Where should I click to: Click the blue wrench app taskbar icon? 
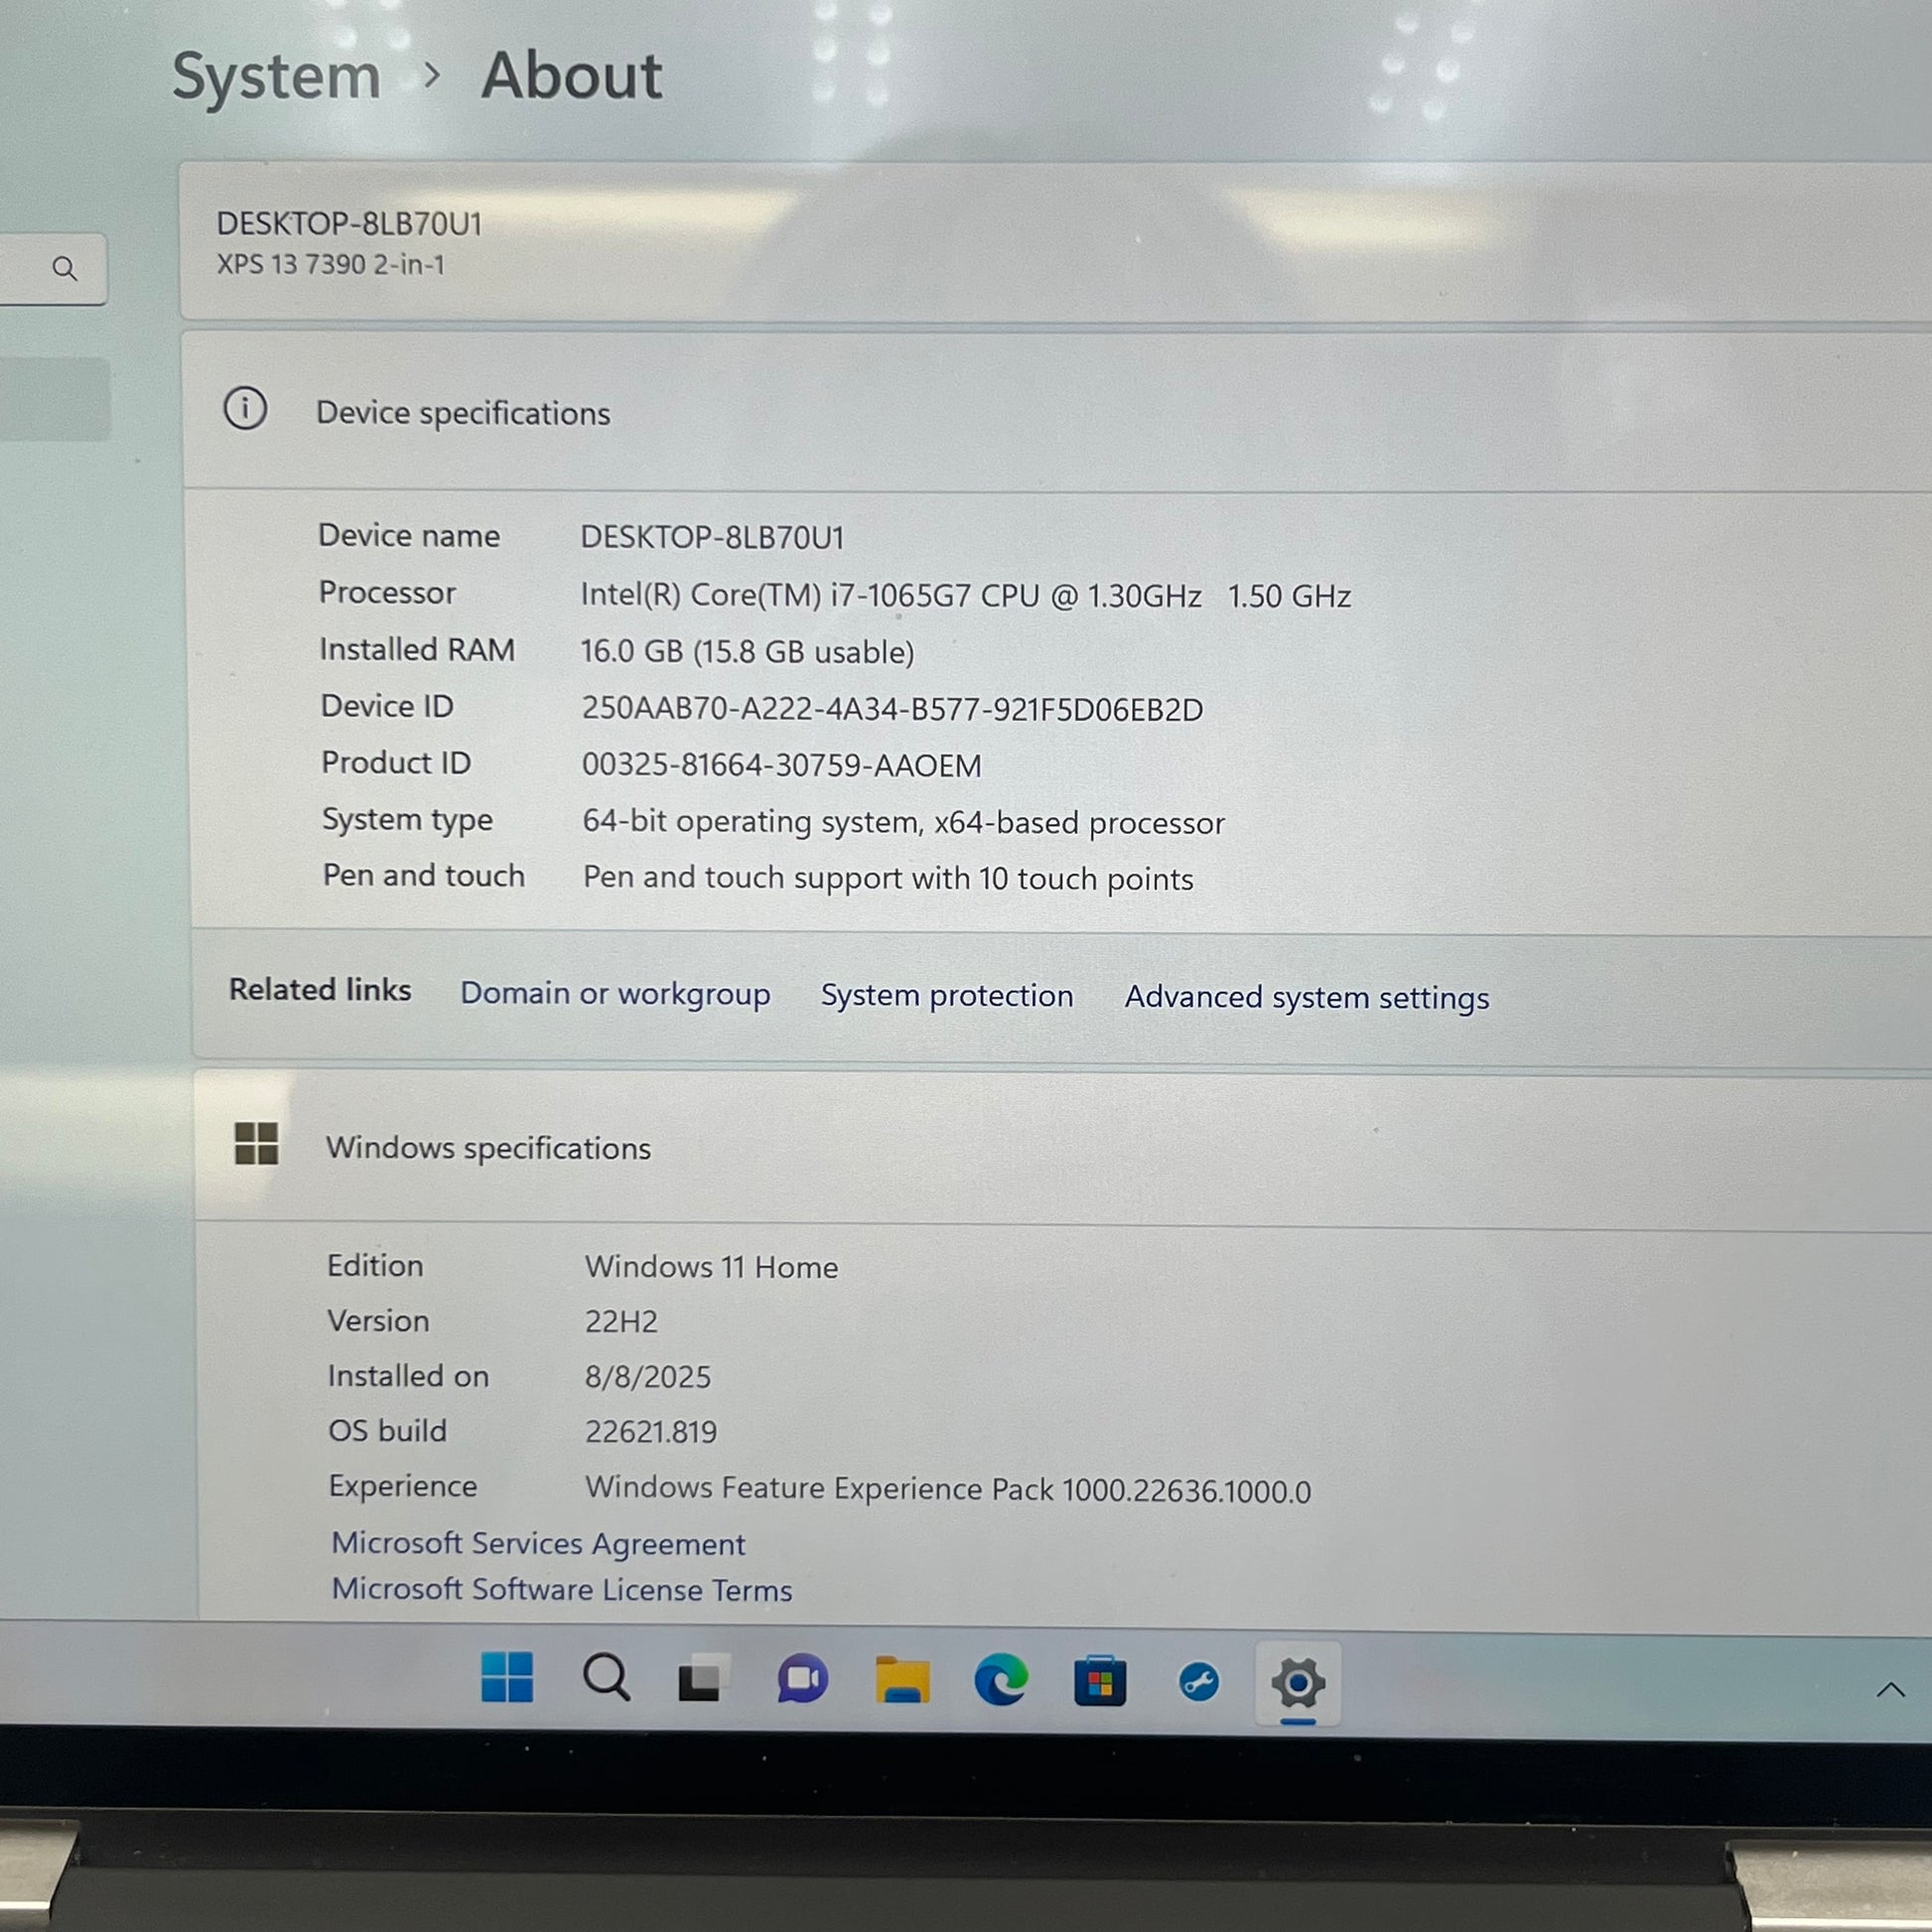click(1198, 1682)
